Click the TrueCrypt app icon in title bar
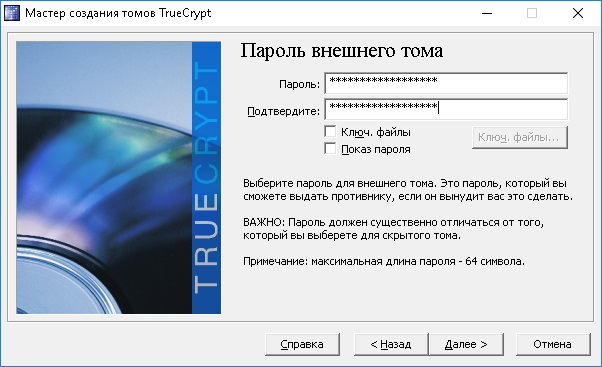Viewport: 602px width, 367px height. (x=12, y=13)
